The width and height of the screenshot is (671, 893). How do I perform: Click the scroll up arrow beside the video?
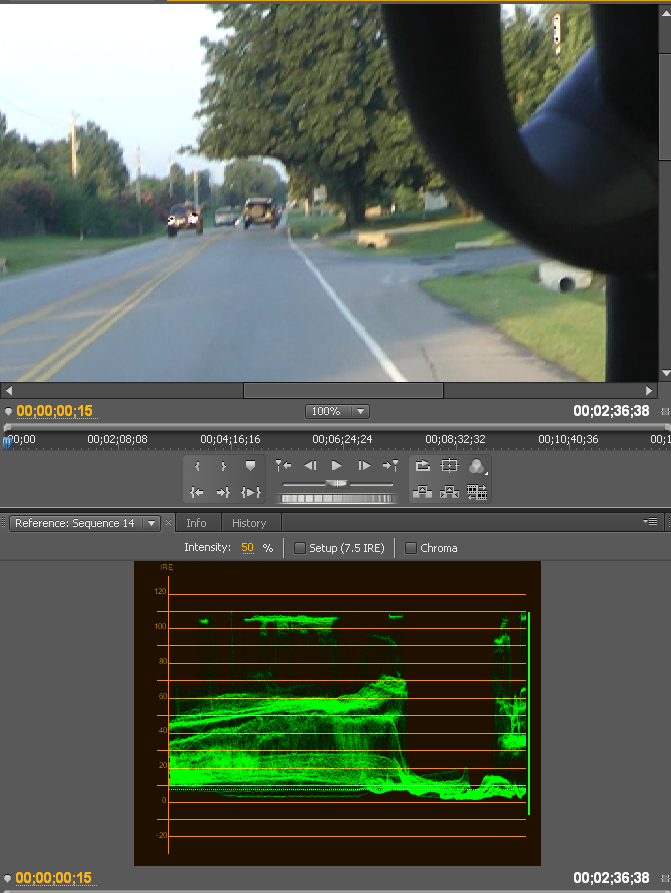coord(665,13)
